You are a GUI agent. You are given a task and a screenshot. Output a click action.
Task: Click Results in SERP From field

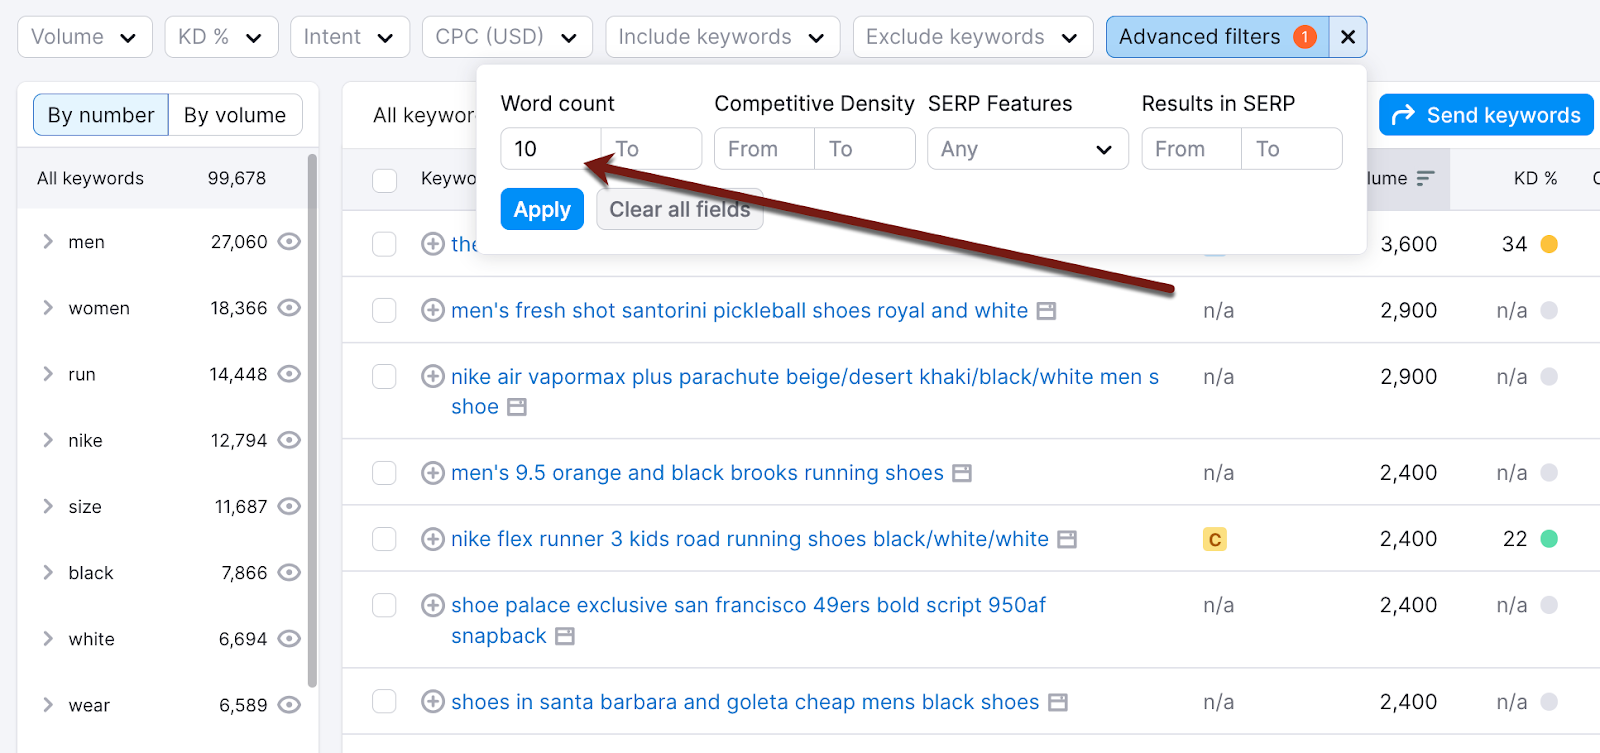click(1192, 149)
